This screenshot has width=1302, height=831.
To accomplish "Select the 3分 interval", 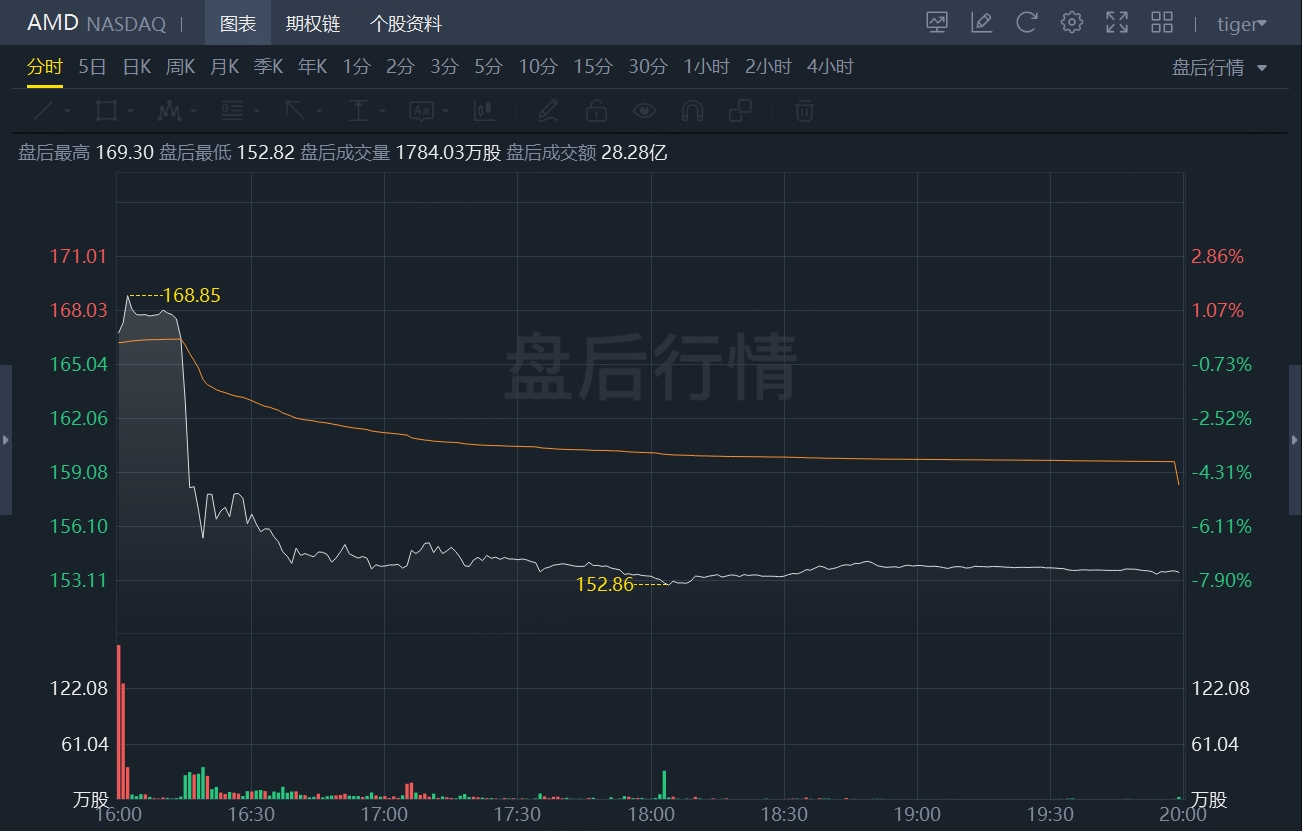I will [x=444, y=67].
